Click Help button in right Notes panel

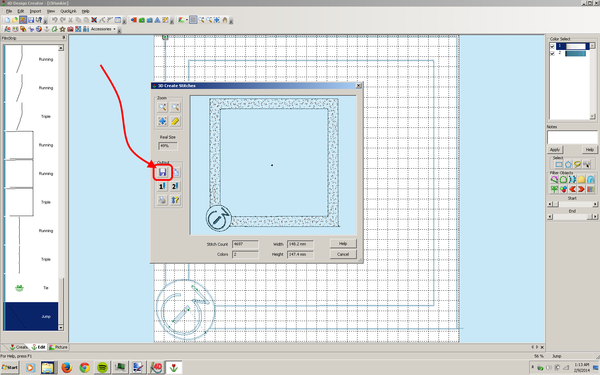[x=590, y=150]
